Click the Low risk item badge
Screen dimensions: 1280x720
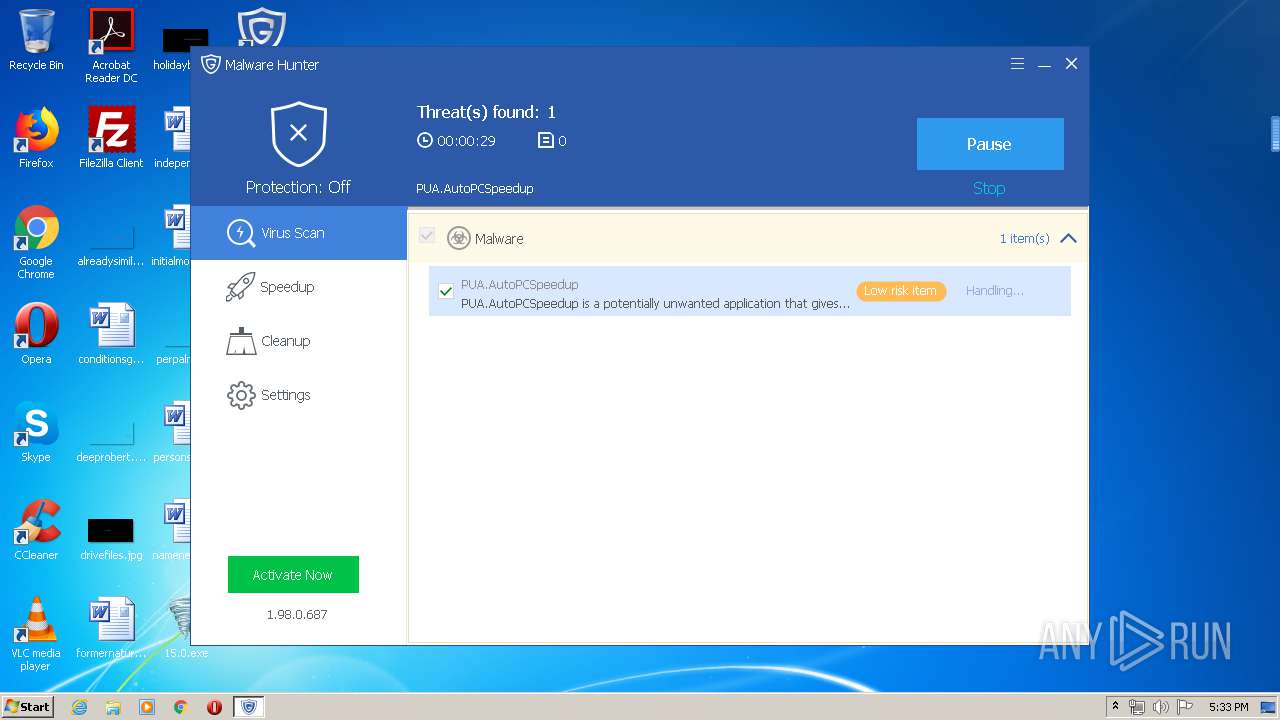(x=900, y=291)
